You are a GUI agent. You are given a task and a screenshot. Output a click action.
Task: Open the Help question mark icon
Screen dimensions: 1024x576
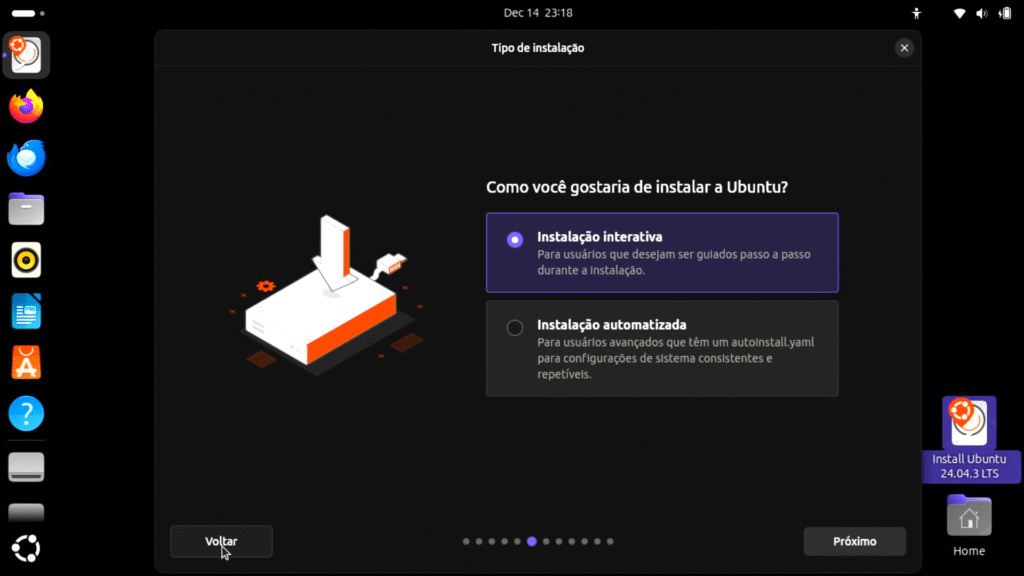(26, 413)
